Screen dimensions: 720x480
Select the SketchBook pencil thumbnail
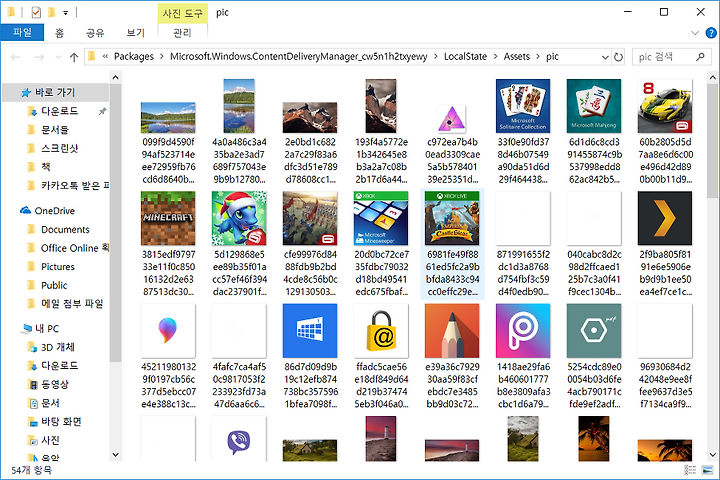coord(452,331)
